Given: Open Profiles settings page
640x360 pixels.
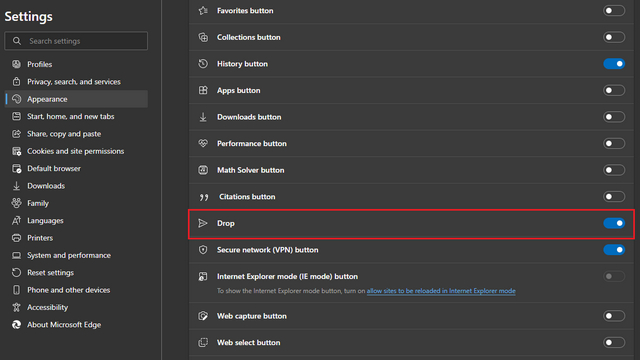Looking at the screenshot, I should click(x=76, y=64).
